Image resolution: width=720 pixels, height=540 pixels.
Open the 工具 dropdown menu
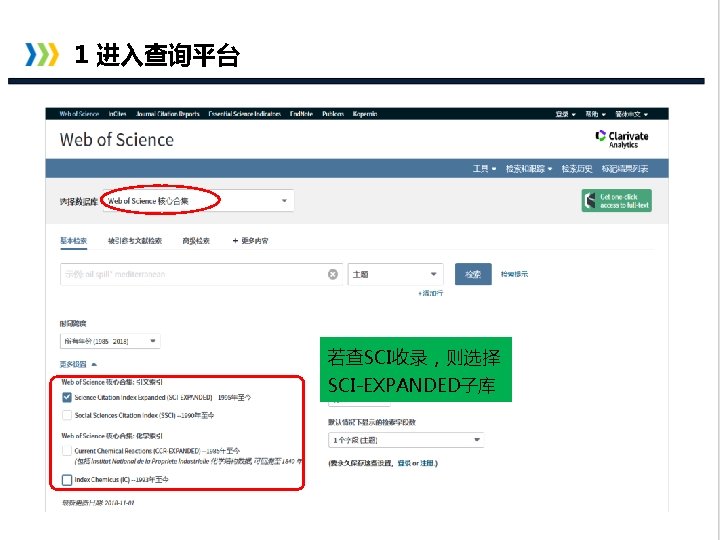click(484, 169)
